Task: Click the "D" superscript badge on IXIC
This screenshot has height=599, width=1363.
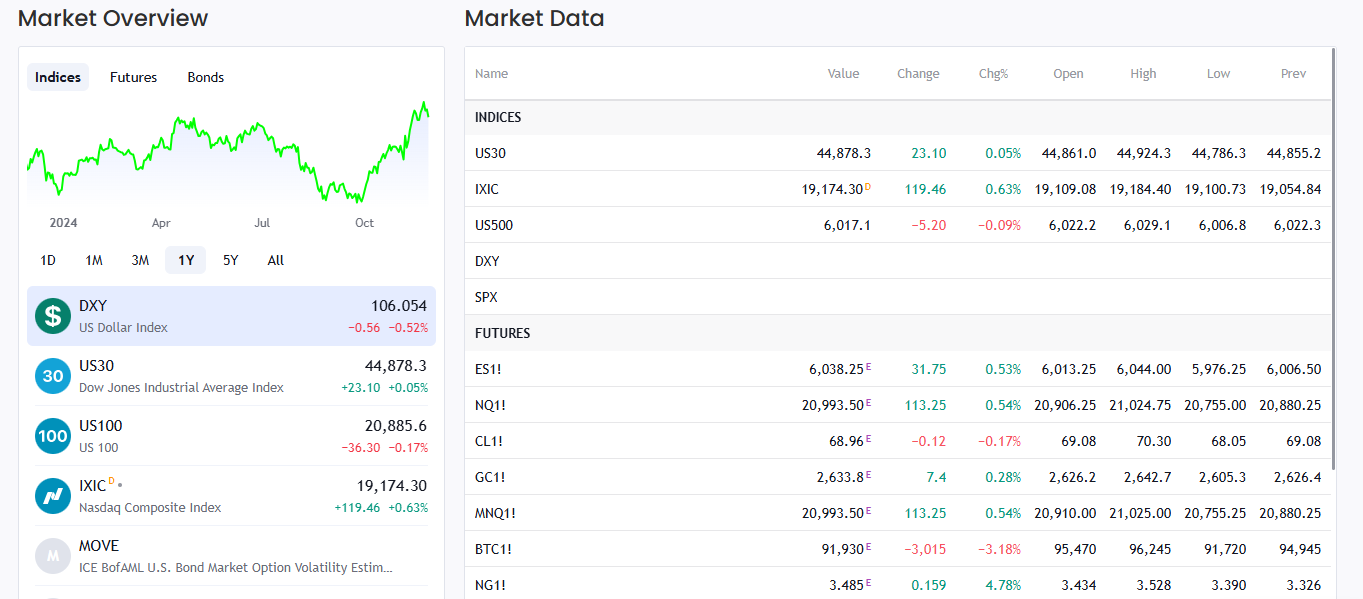Action: (111, 481)
